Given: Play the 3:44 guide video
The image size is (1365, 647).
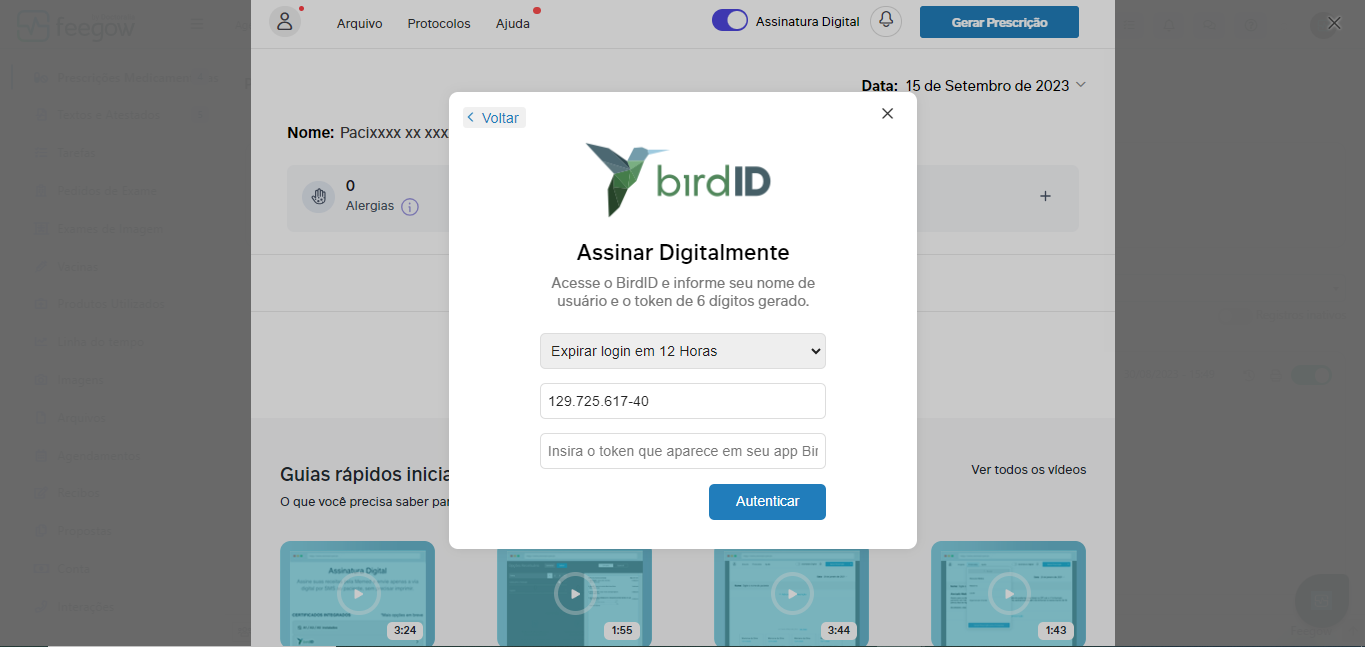Looking at the screenshot, I should [791, 594].
